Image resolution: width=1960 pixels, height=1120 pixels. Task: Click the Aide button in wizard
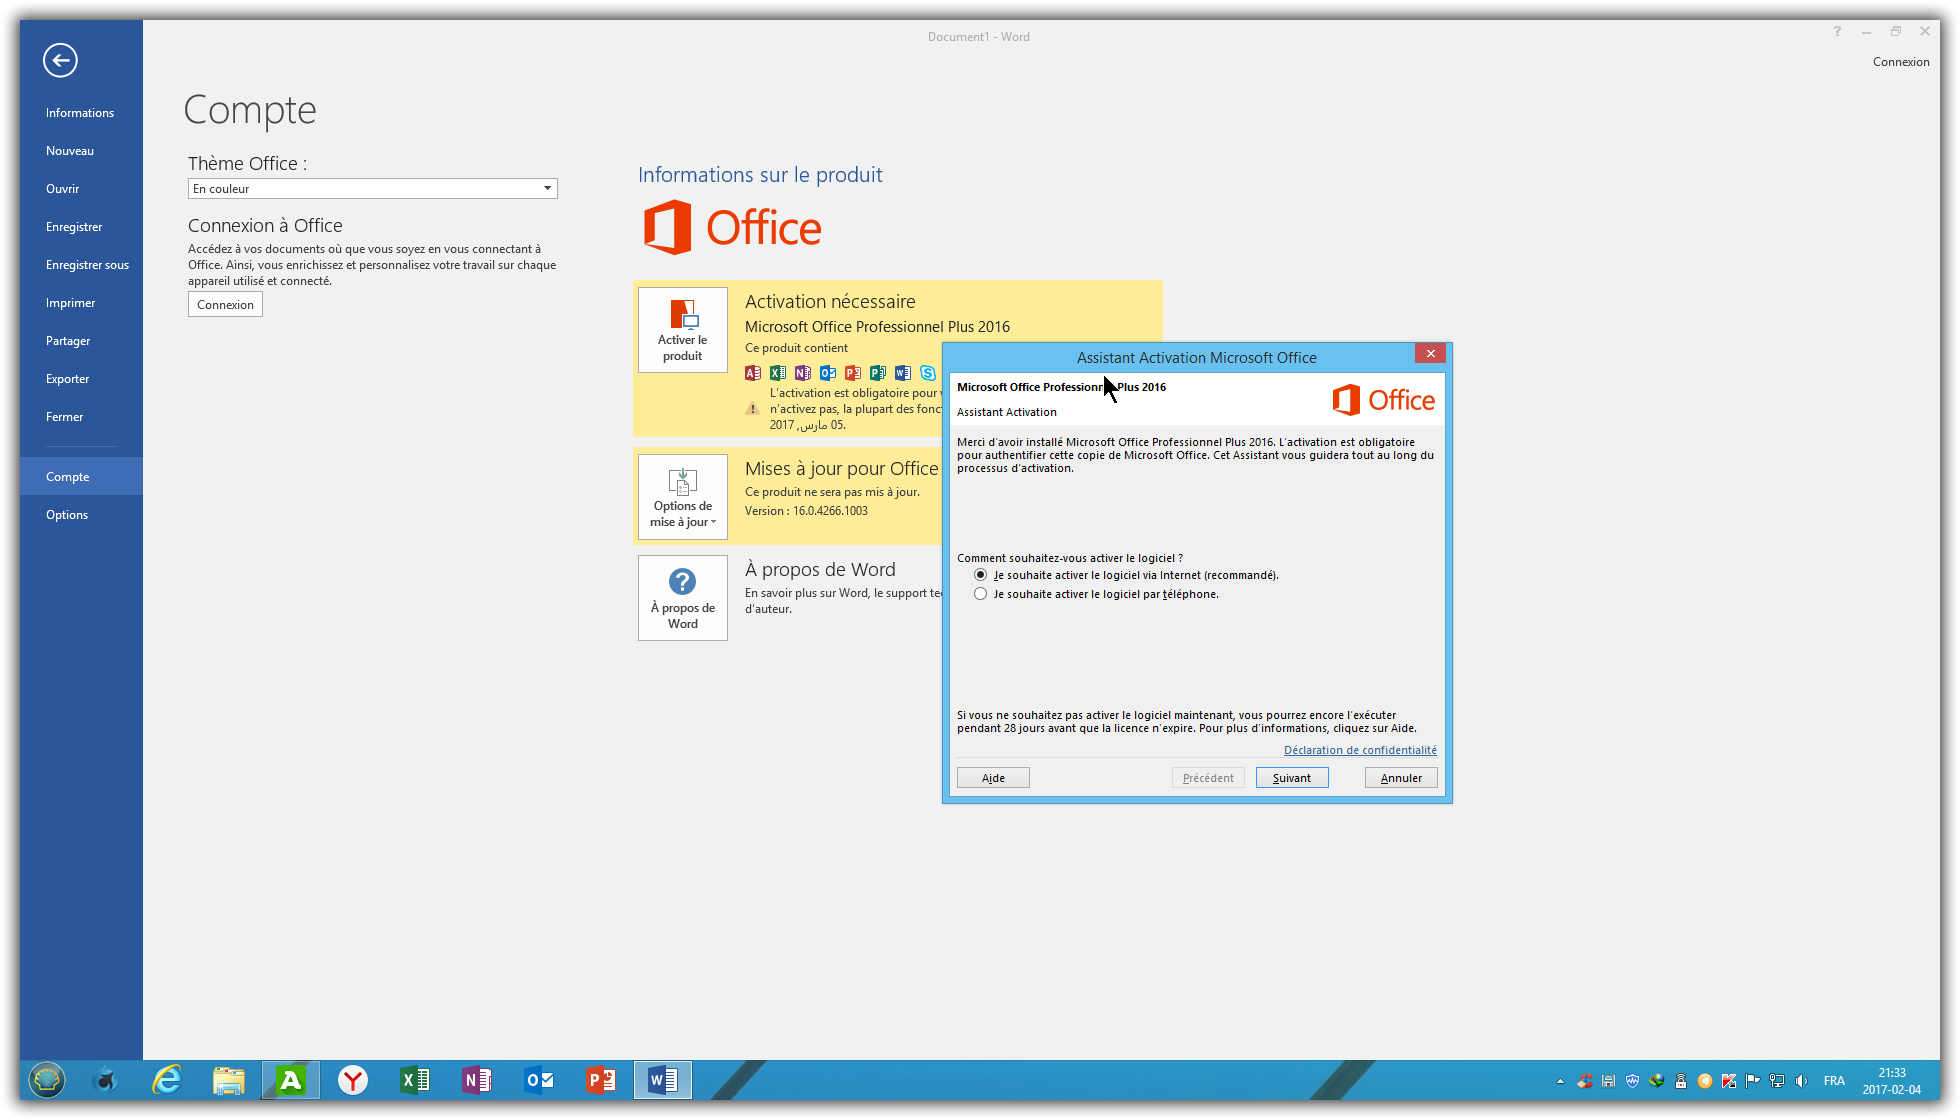point(993,778)
